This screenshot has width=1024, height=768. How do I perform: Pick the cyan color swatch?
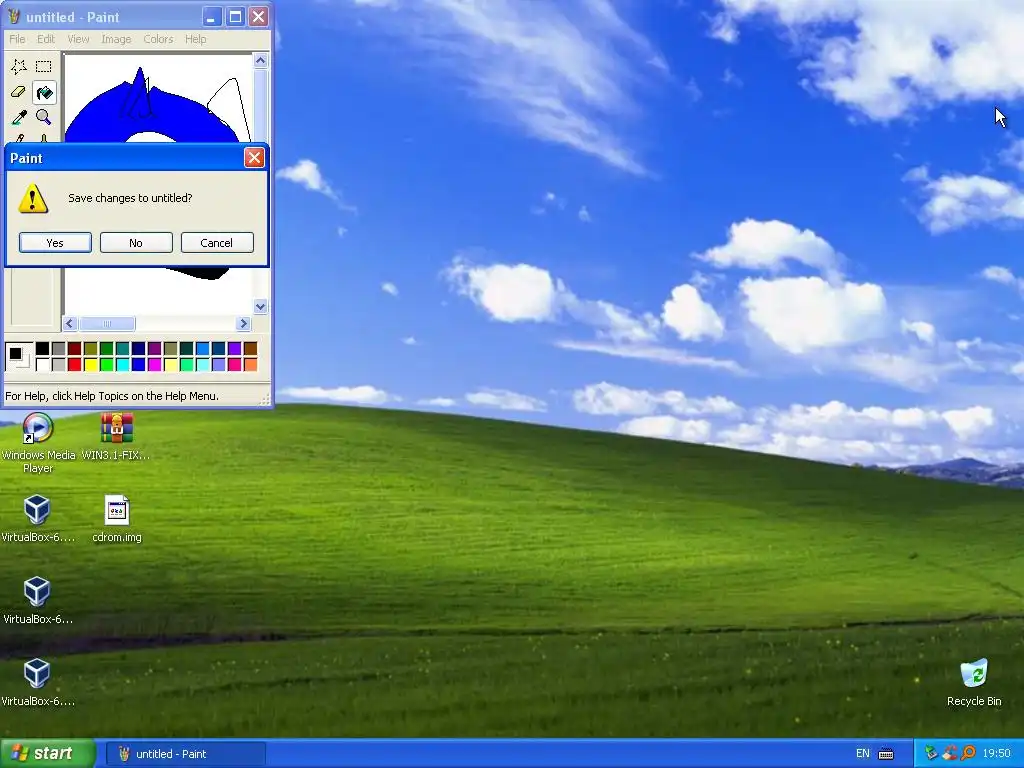[x=123, y=364]
